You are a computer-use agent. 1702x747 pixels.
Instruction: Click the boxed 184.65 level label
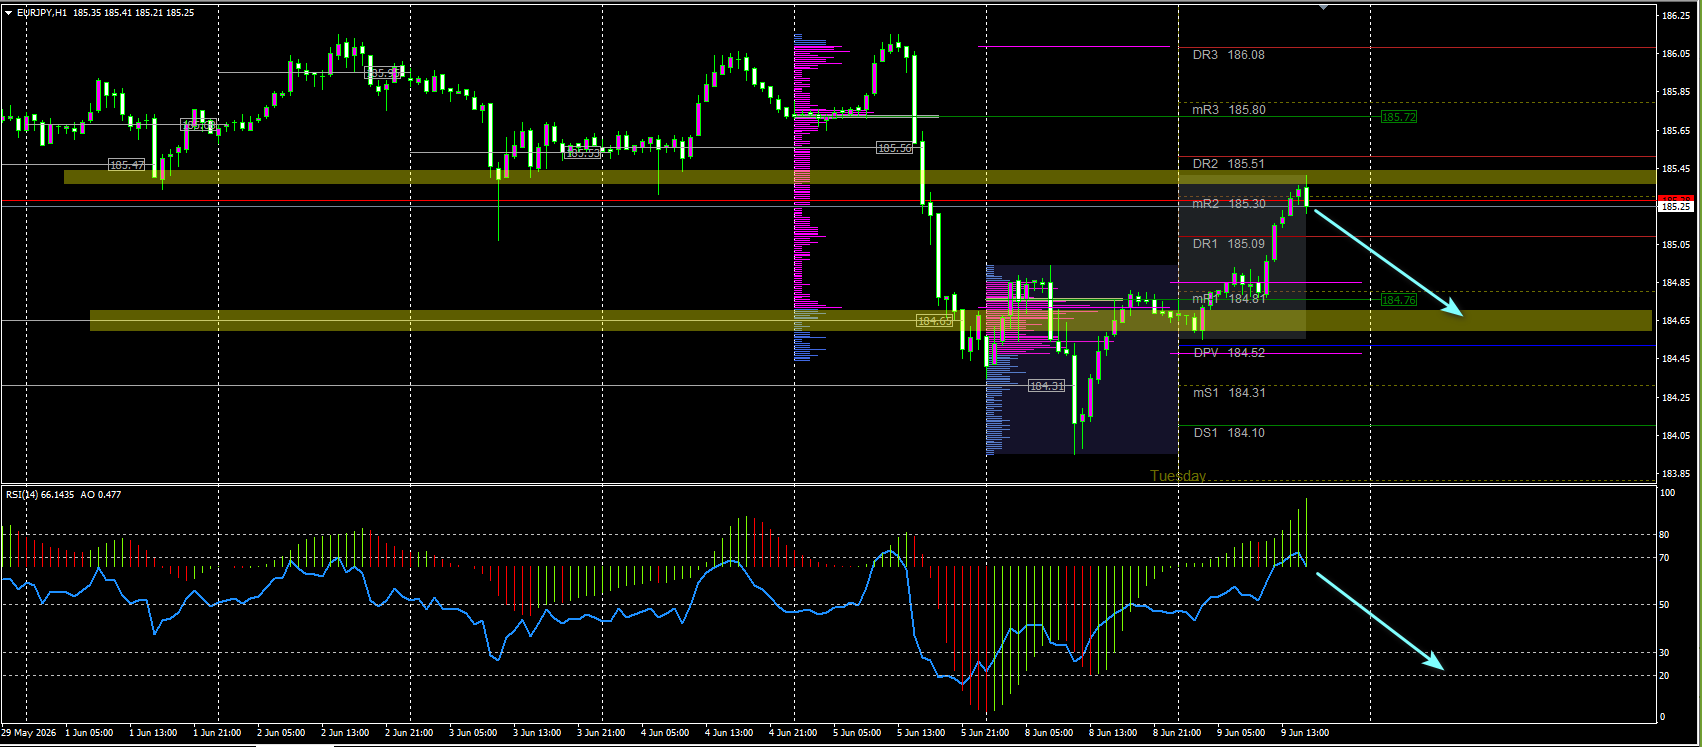pos(935,321)
